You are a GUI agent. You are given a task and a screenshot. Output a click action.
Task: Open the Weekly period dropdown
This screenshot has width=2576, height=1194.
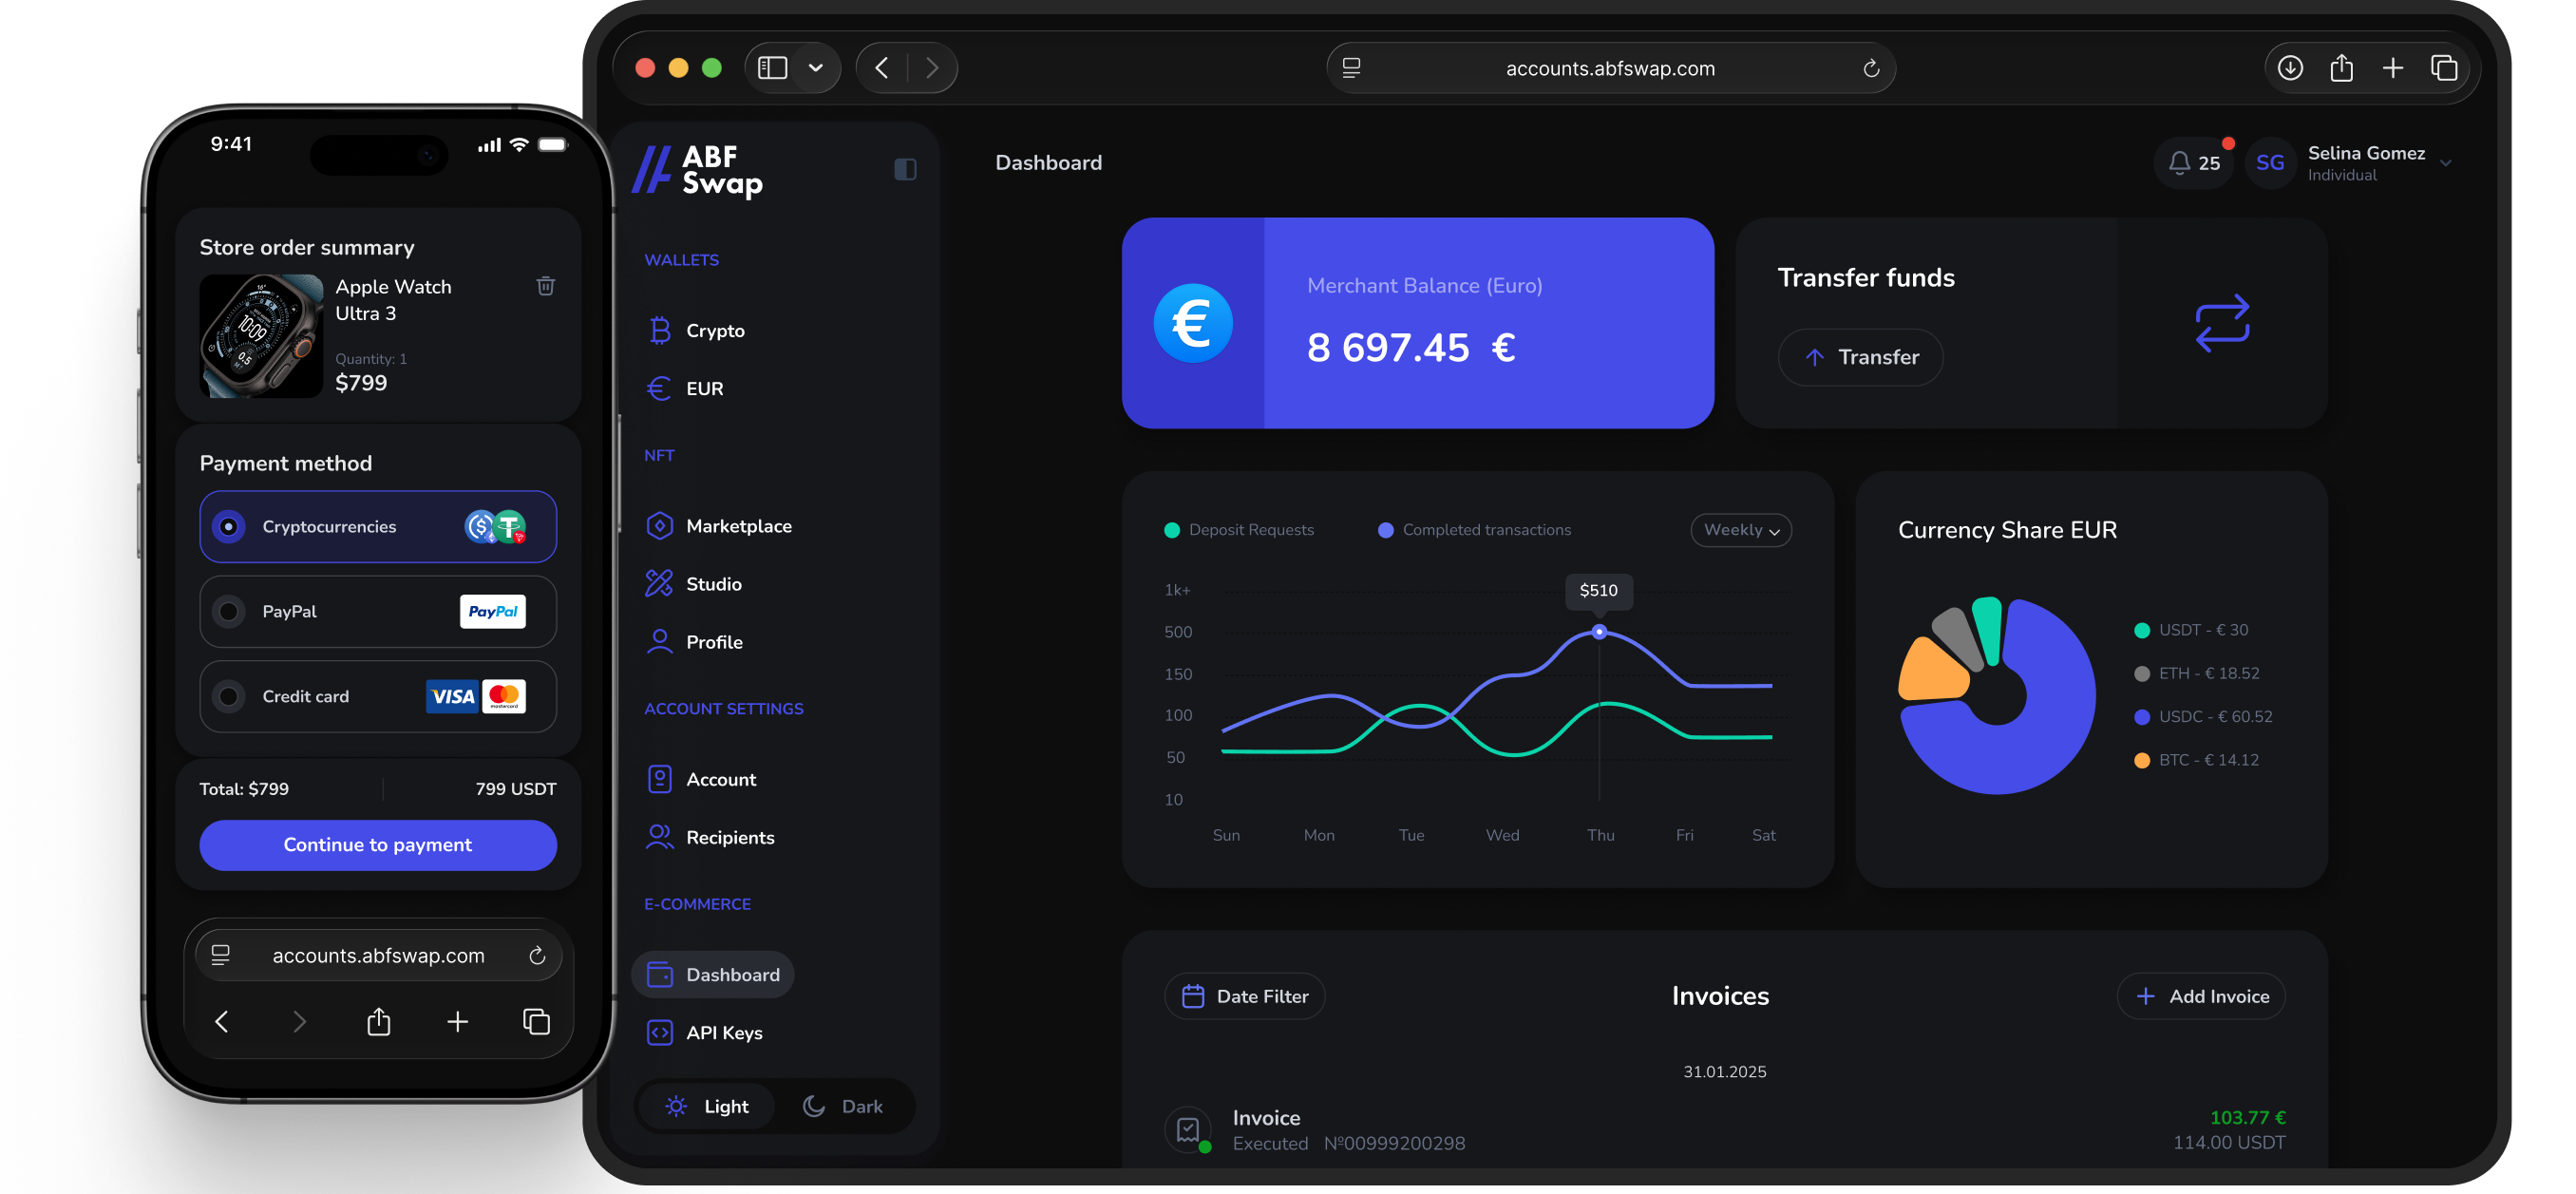[1740, 530]
